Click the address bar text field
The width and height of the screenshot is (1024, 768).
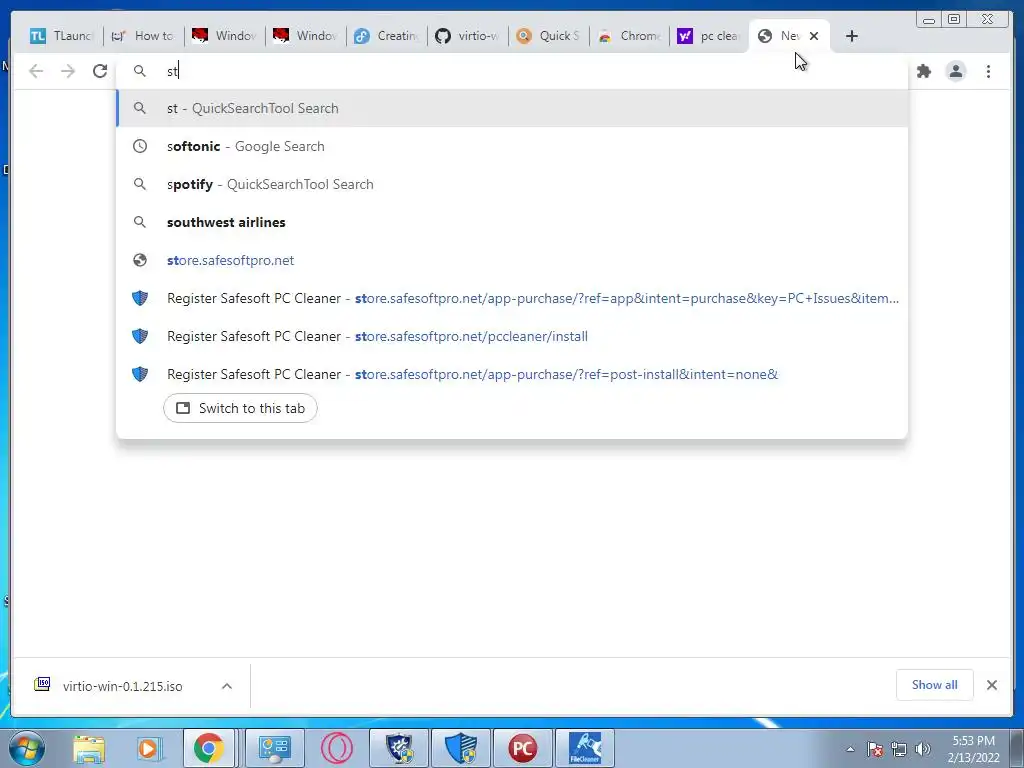512,71
